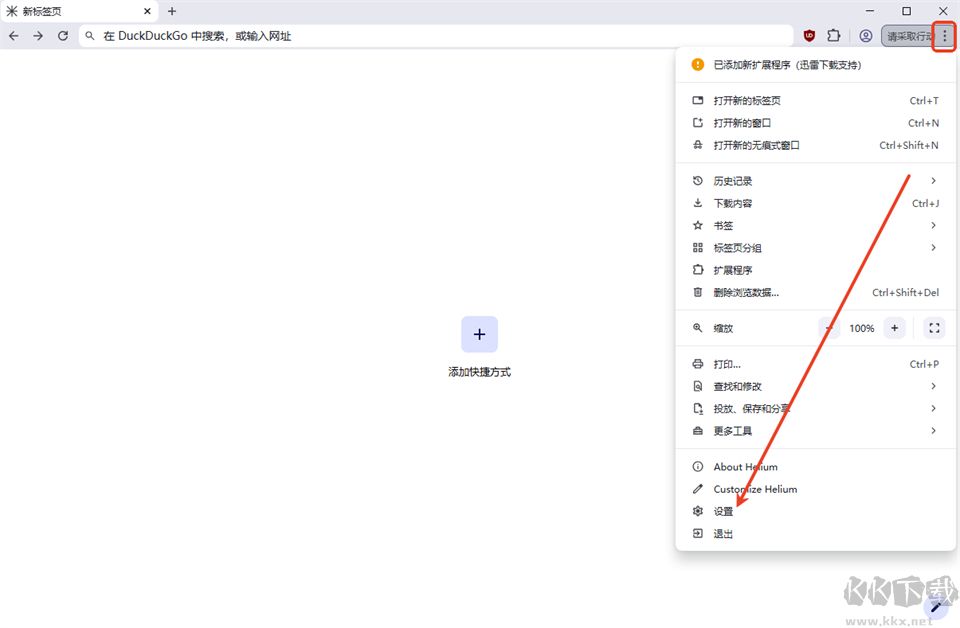Click the 请采取行动 button
This screenshot has height=628, width=960.
click(907, 36)
